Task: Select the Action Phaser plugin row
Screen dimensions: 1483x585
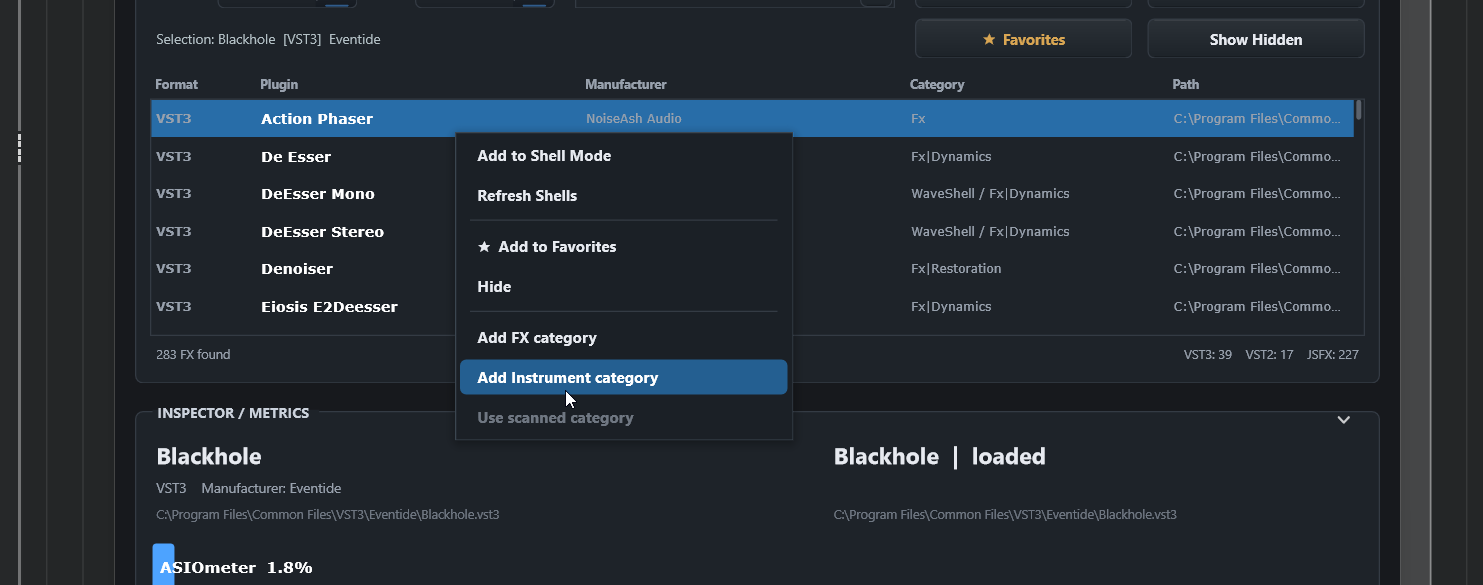Action: pos(752,118)
